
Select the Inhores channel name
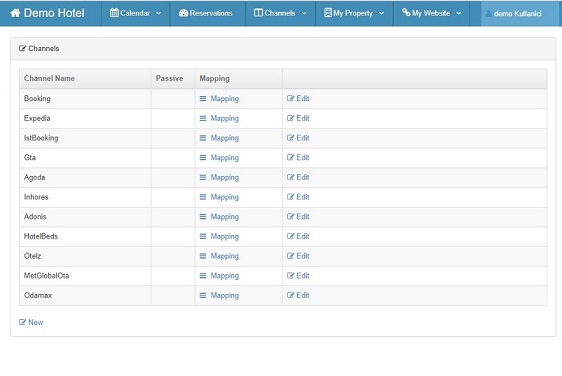(x=36, y=197)
